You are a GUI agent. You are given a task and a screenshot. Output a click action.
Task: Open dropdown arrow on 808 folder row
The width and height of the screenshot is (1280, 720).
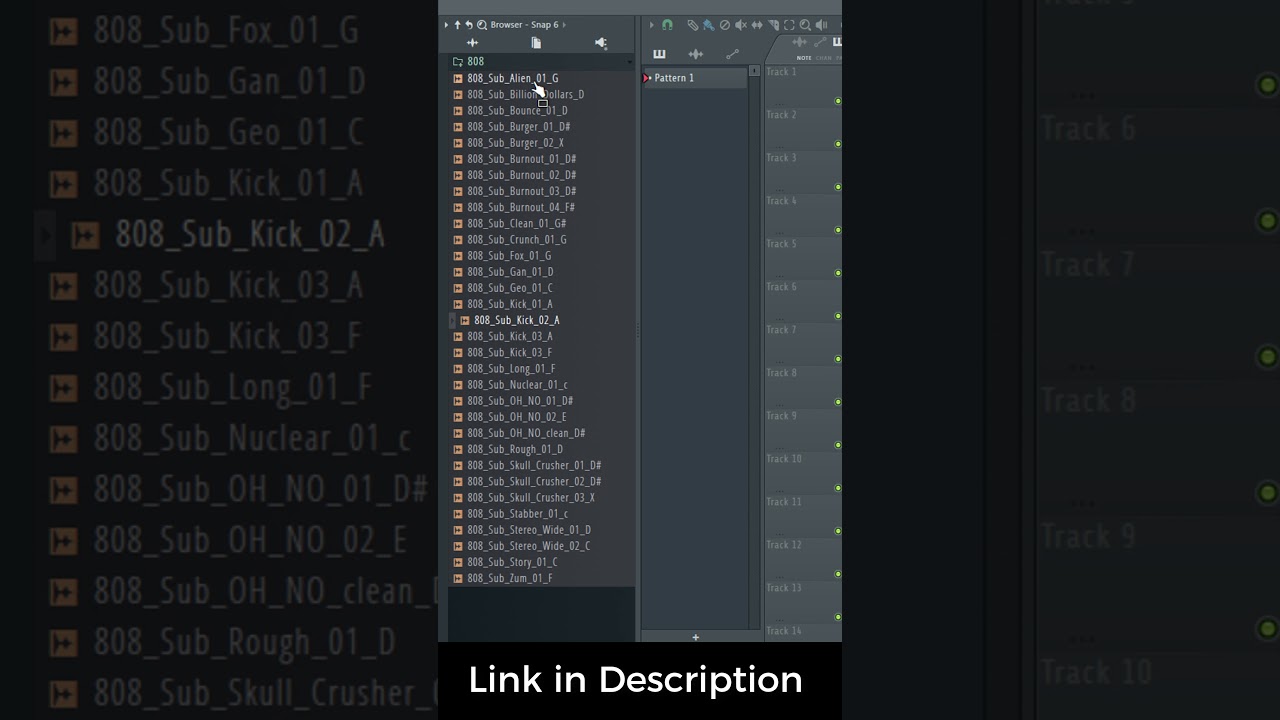(629, 62)
